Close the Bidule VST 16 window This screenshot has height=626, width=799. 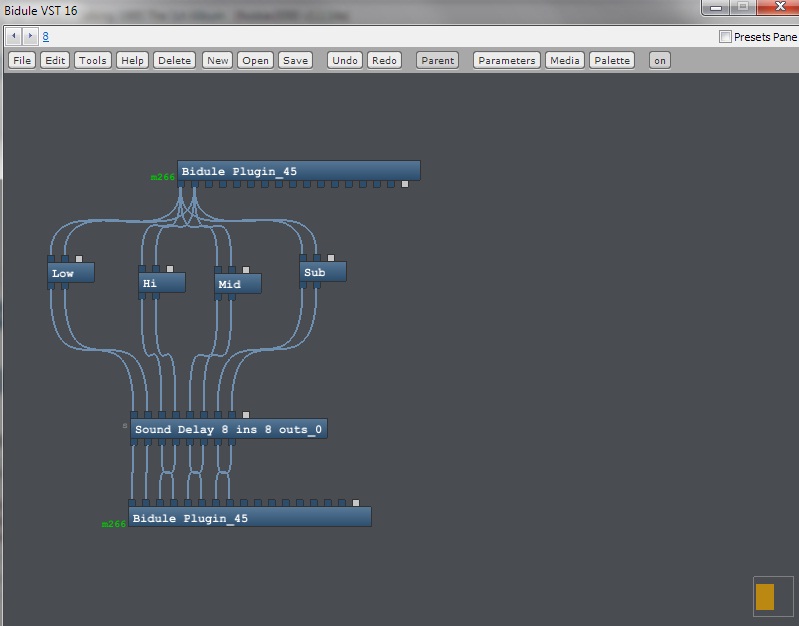pyautogui.click(x=779, y=7)
